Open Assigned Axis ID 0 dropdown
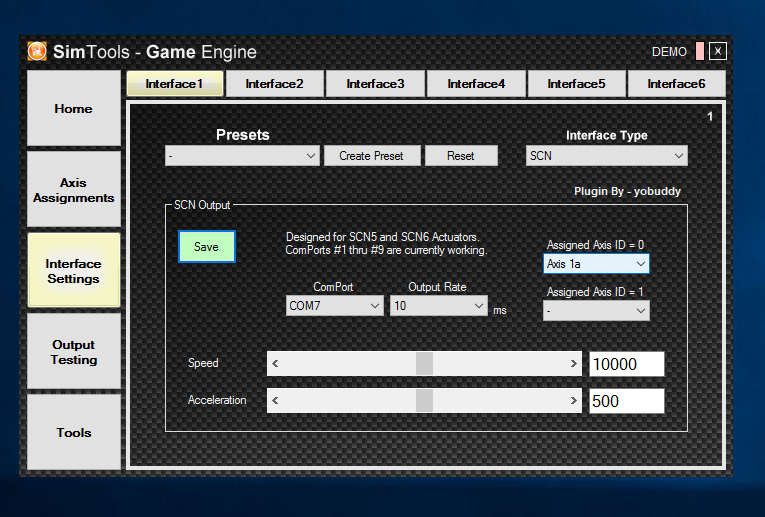Screen dimensions: 765x517 [x=596, y=264]
